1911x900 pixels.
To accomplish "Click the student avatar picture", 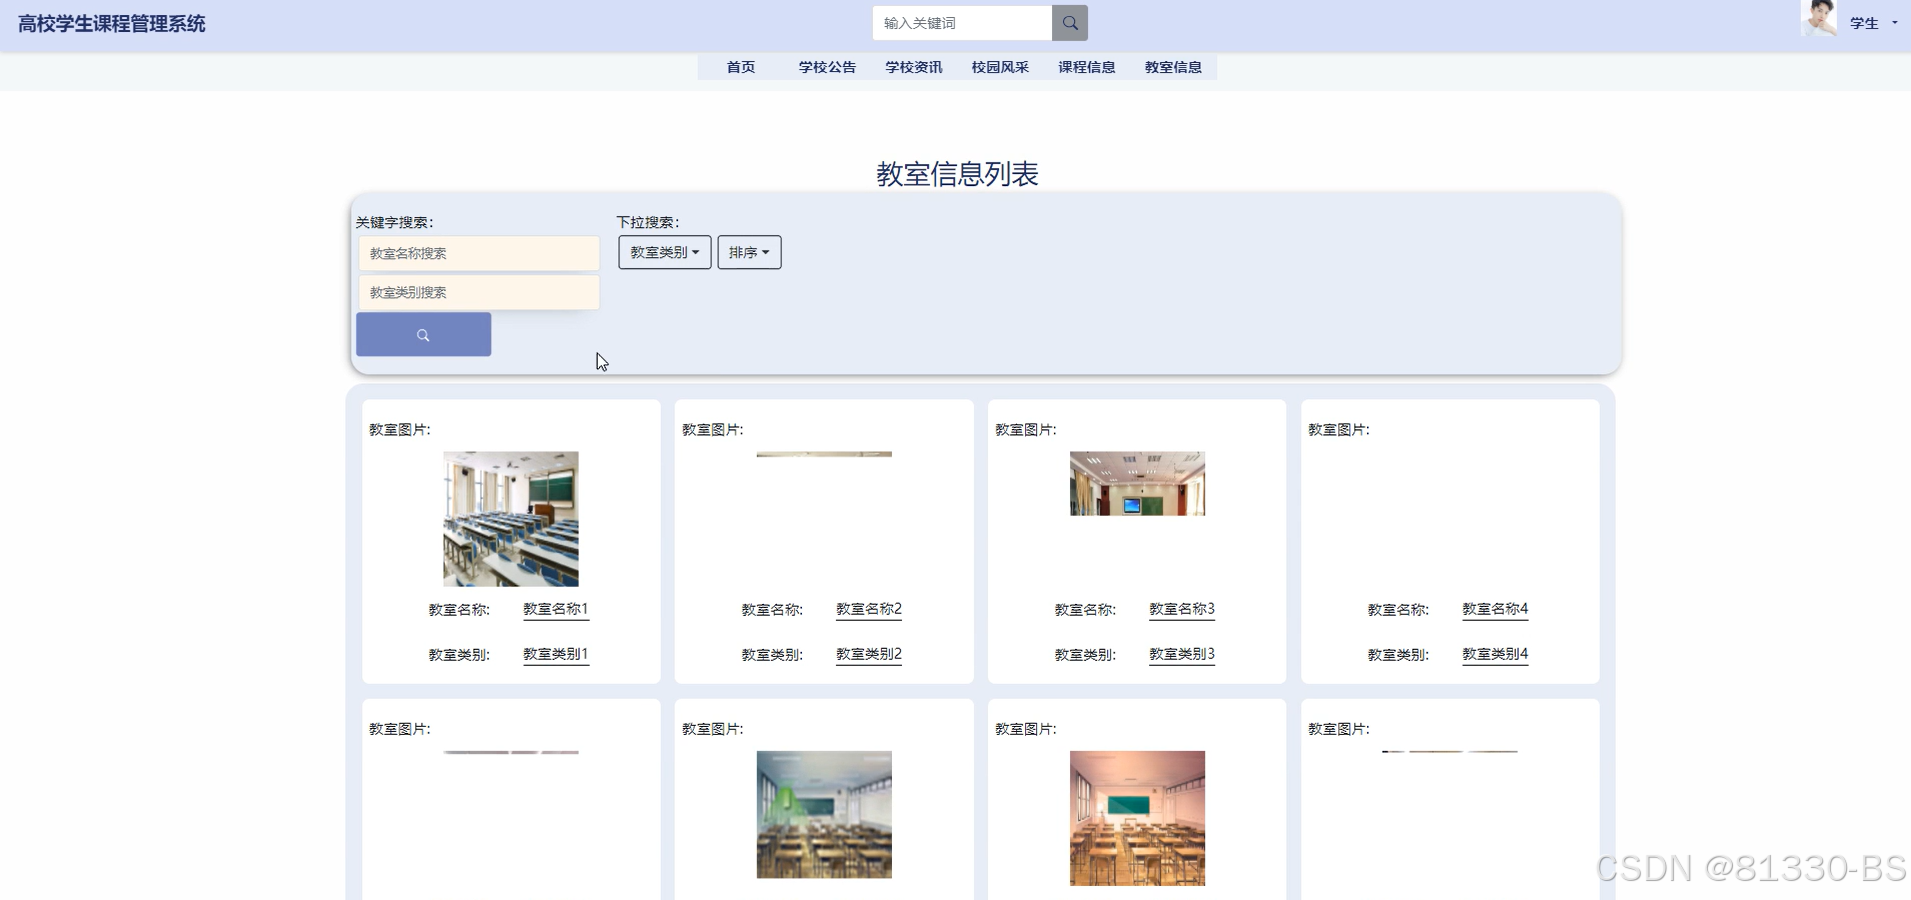I will coord(1819,18).
